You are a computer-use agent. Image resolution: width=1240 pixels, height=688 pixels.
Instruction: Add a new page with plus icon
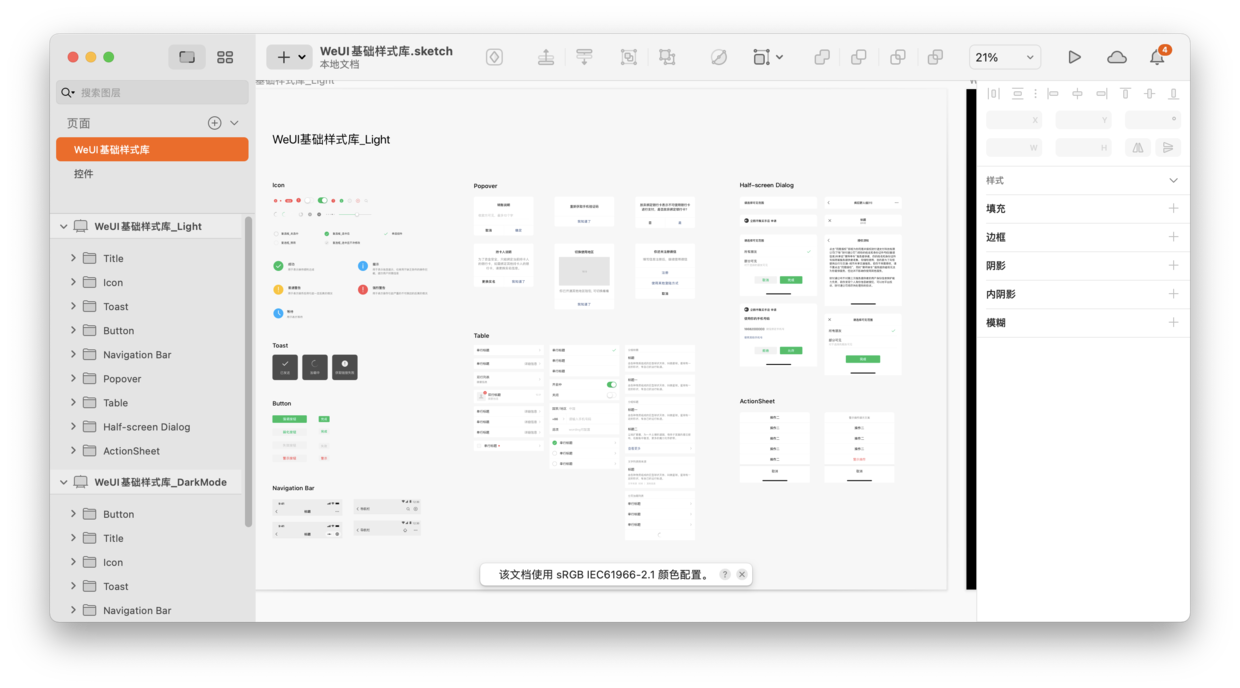(x=214, y=123)
